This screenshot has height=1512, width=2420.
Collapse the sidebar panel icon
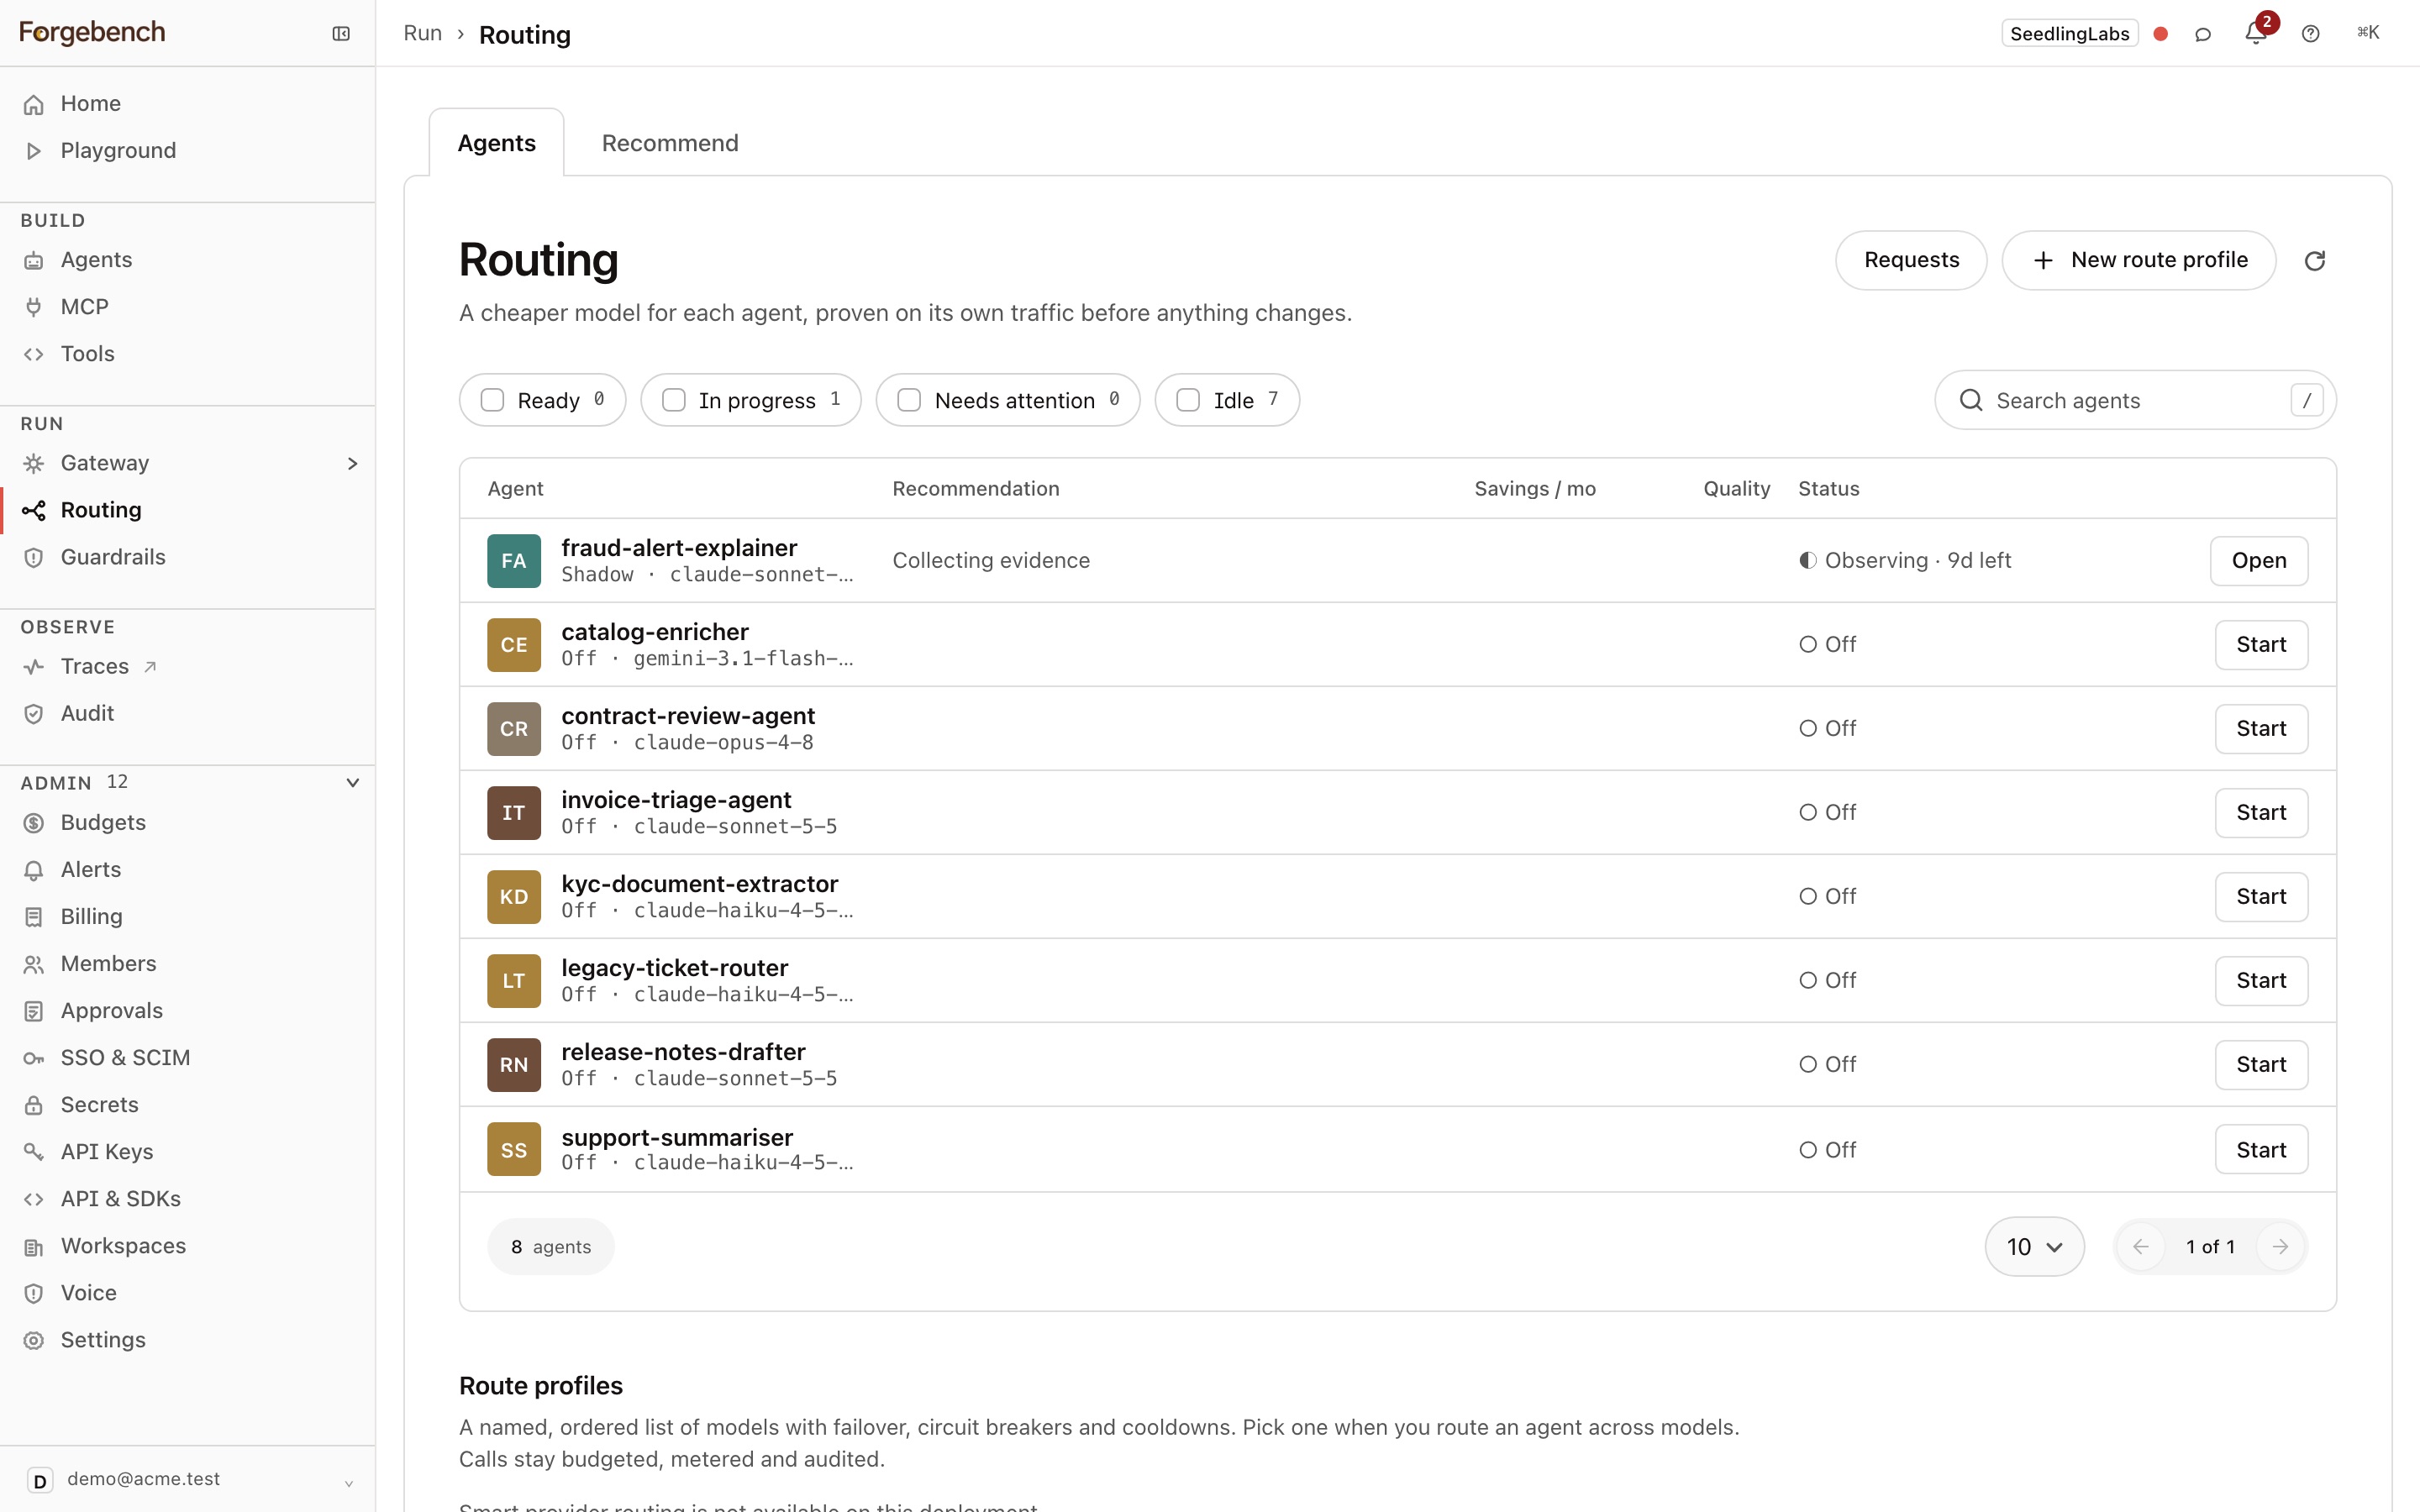tap(341, 34)
